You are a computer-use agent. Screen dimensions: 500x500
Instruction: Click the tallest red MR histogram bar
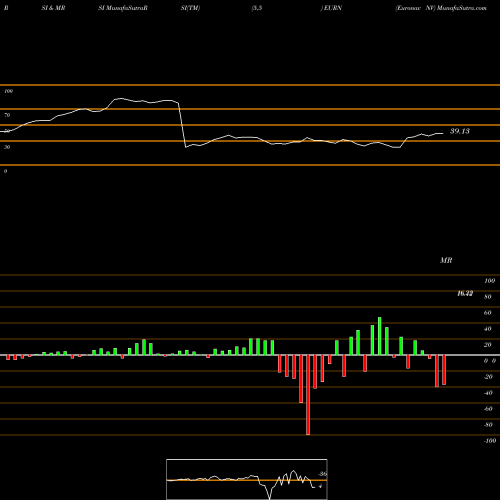point(308,395)
